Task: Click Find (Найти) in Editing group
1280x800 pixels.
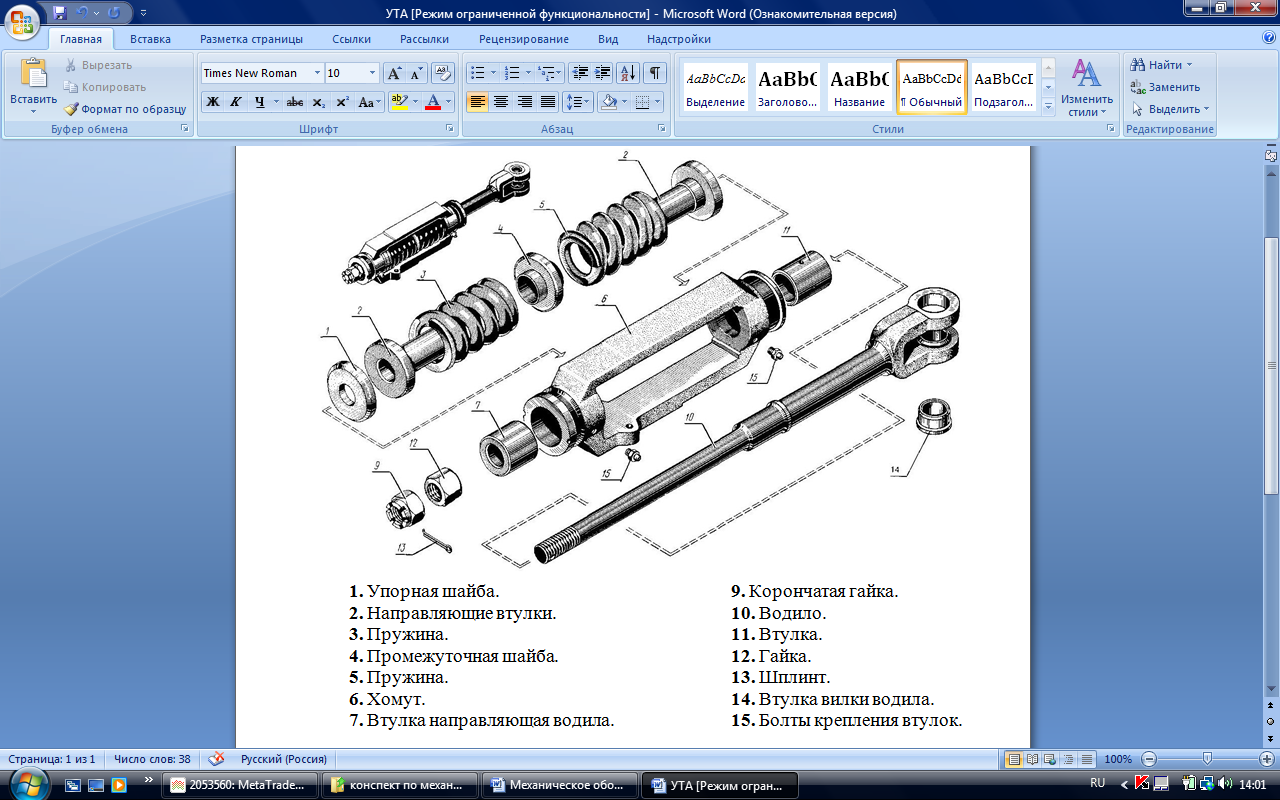Action: [1160, 65]
